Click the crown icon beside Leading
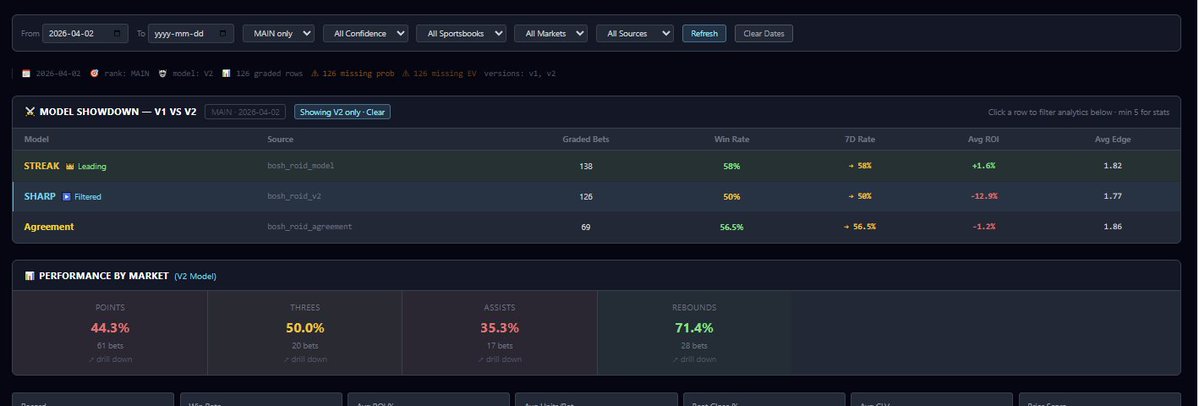The height and width of the screenshot is (406, 1199). (70, 166)
